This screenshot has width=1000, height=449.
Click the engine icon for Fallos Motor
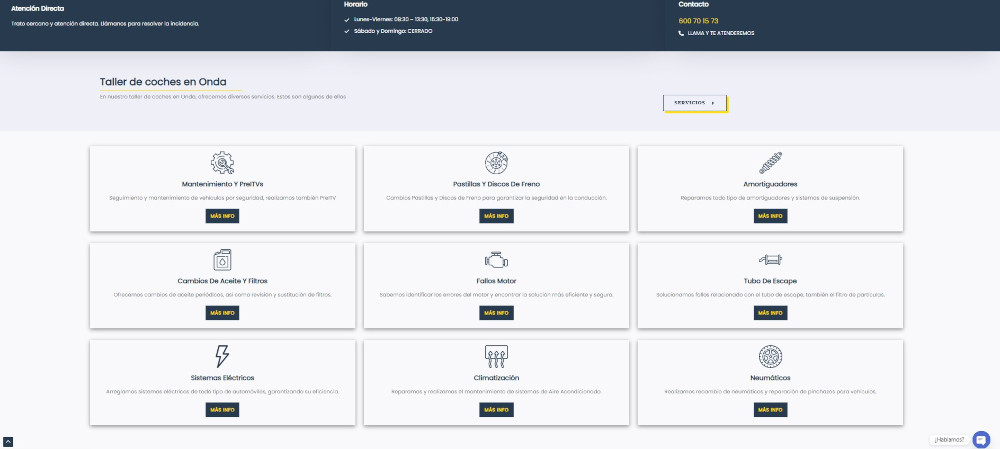[x=496, y=260]
